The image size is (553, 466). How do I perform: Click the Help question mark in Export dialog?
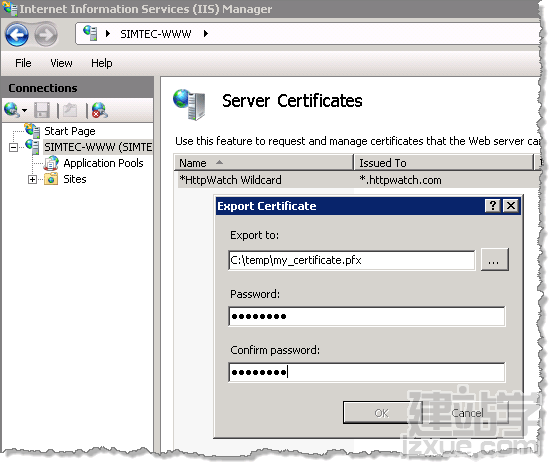click(x=493, y=205)
